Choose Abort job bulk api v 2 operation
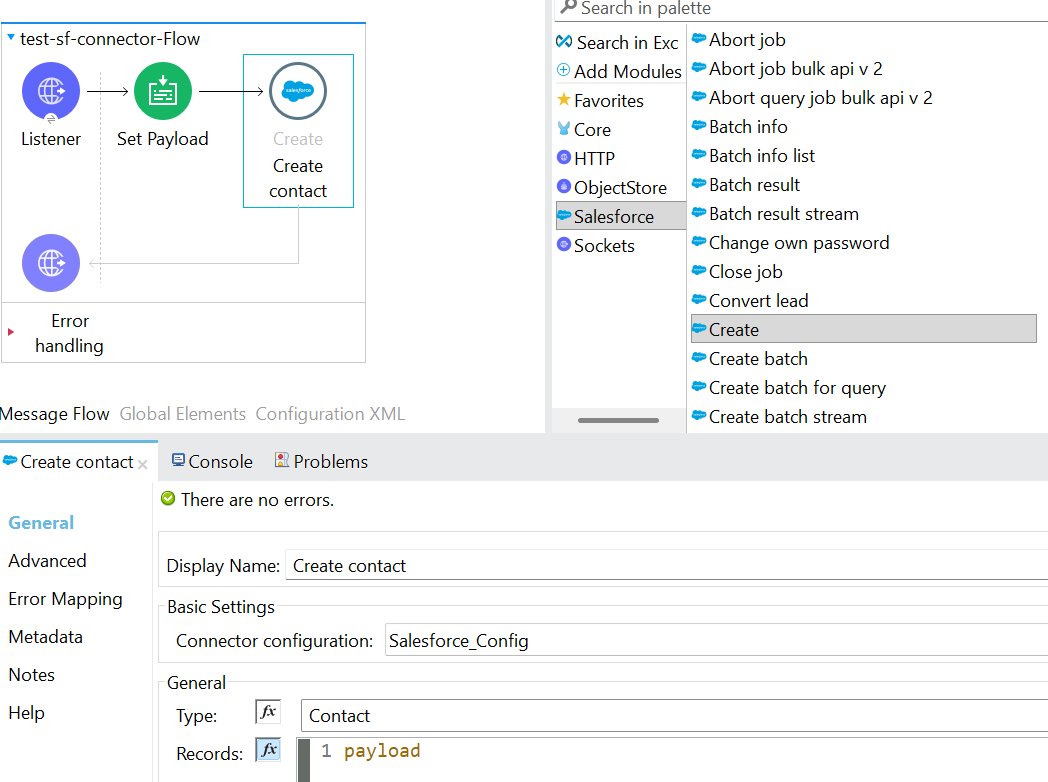 pos(787,69)
